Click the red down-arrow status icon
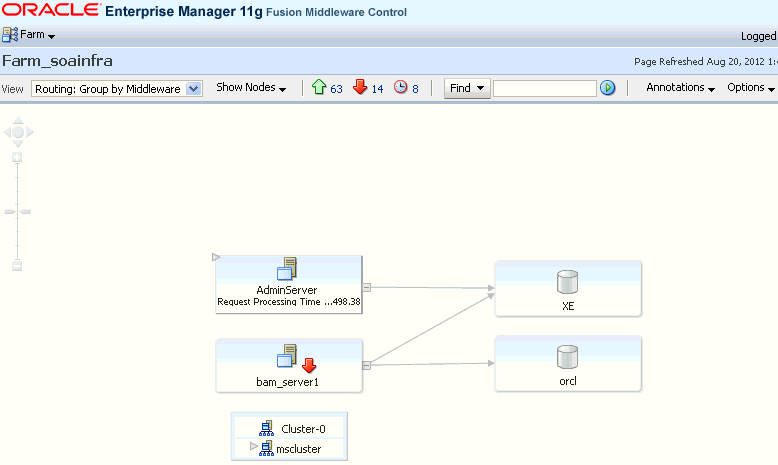 pyautogui.click(x=360, y=87)
